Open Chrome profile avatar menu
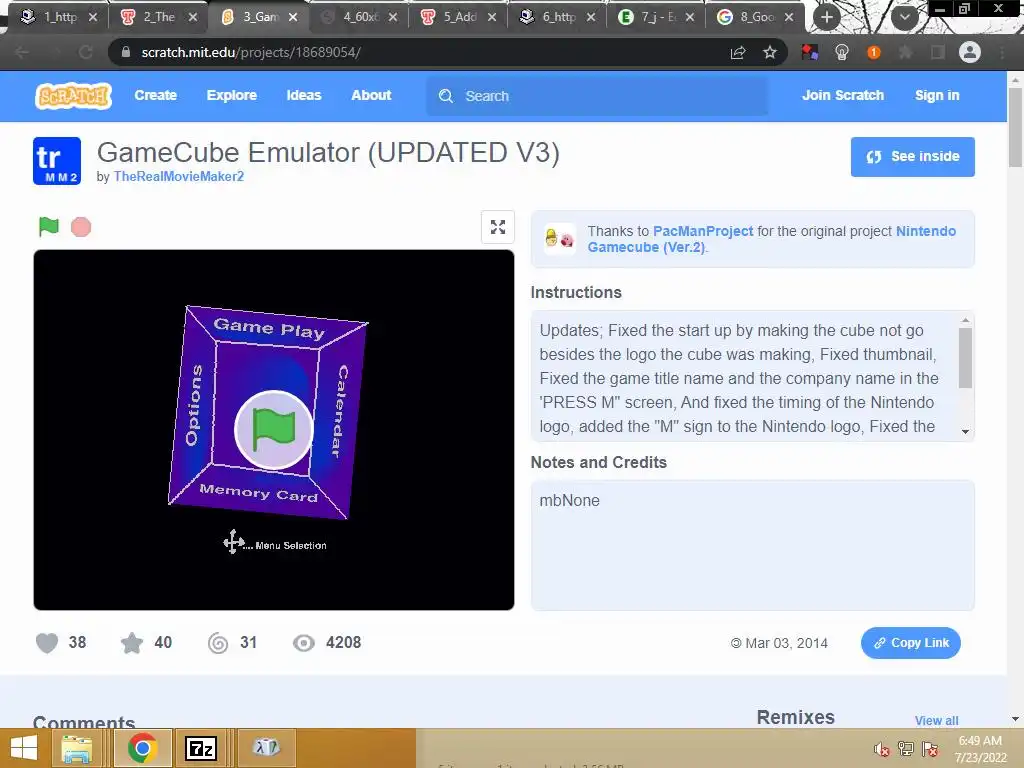The width and height of the screenshot is (1024, 768). coord(970,52)
